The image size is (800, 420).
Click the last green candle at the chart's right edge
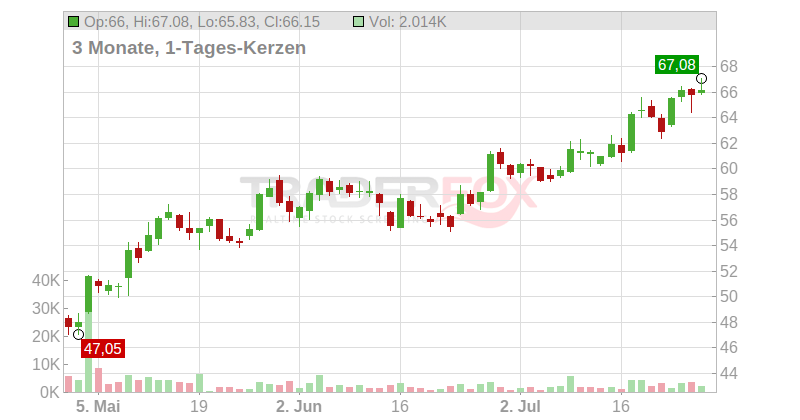coord(702,91)
